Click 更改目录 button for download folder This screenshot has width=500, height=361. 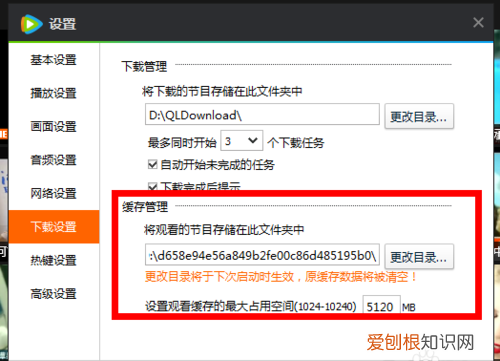419,116
